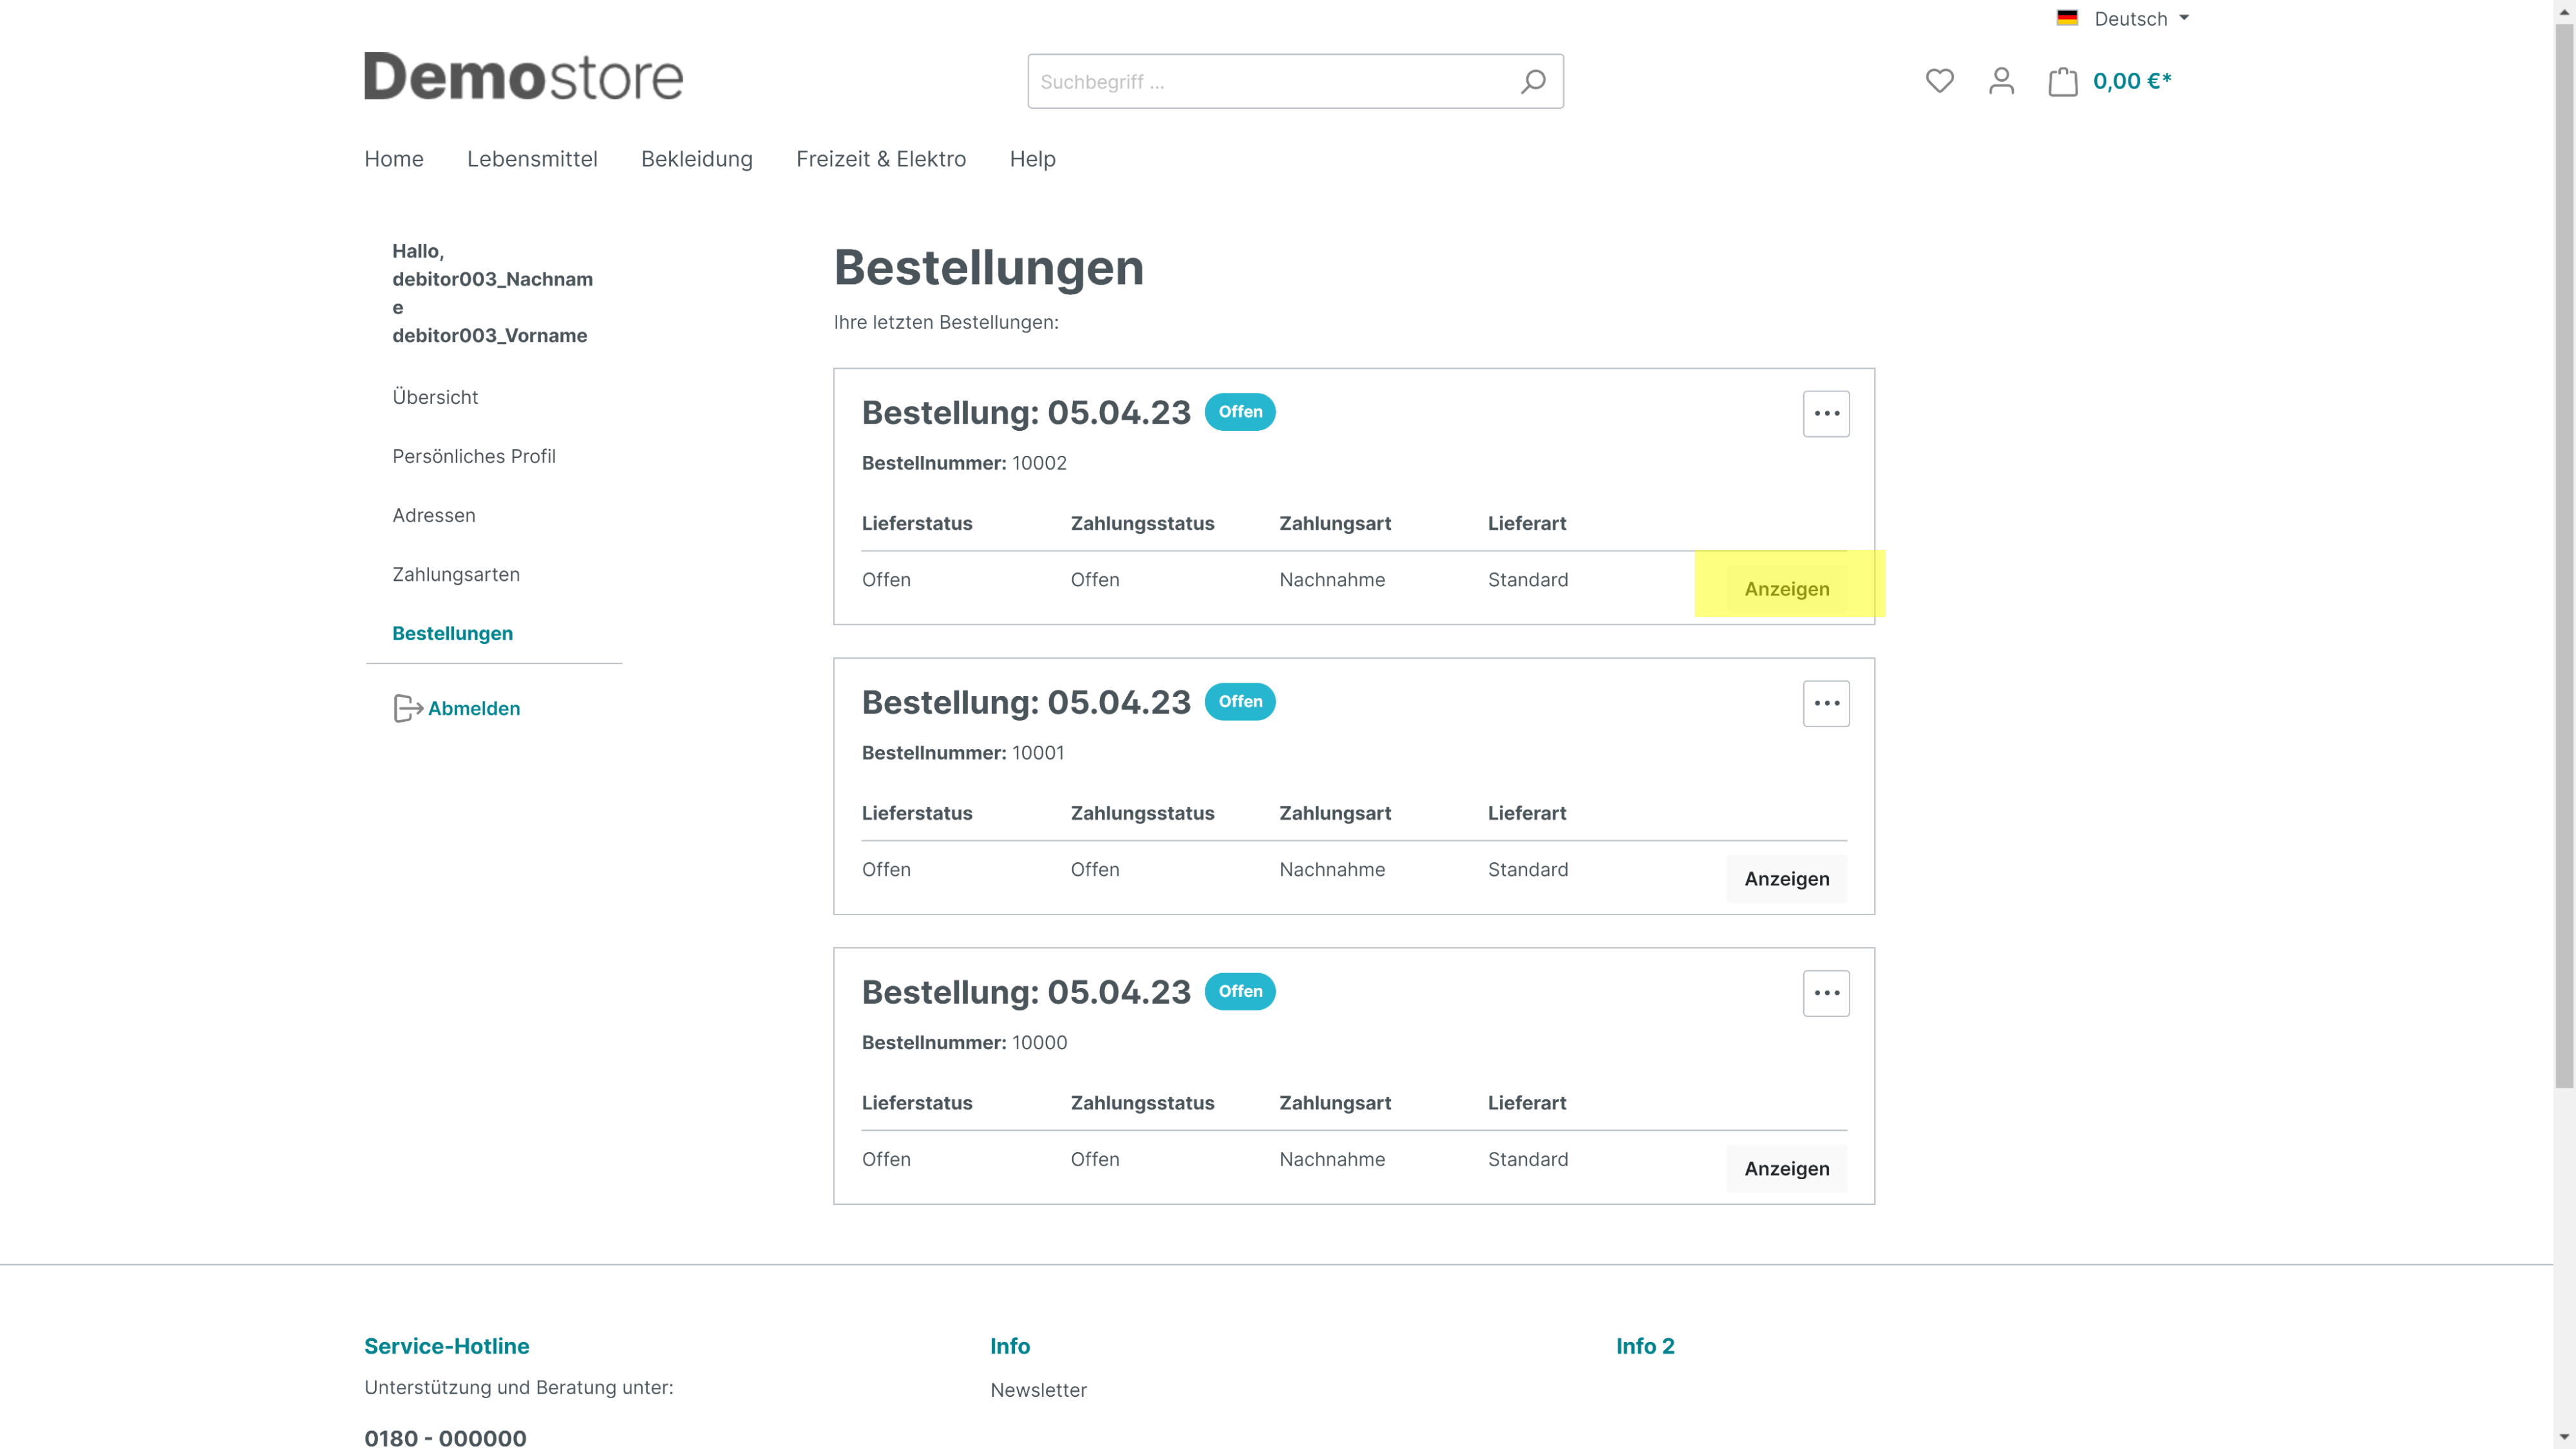
Task: Go to Home navigation item
Action: (x=394, y=159)
